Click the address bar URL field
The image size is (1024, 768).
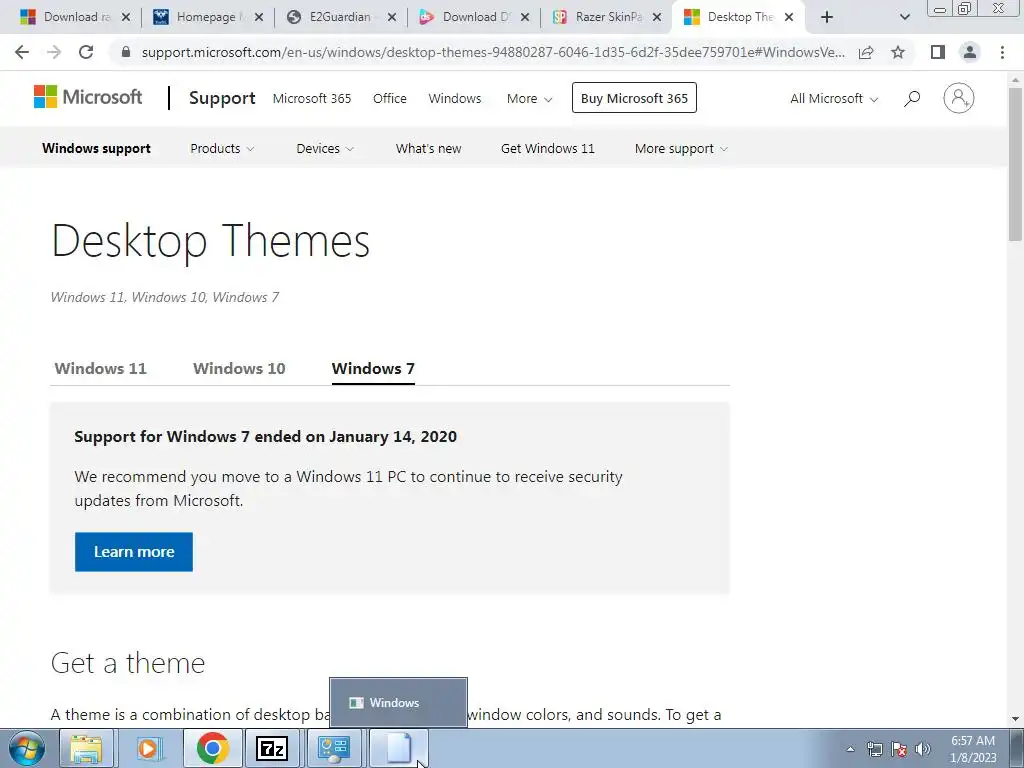493,52
